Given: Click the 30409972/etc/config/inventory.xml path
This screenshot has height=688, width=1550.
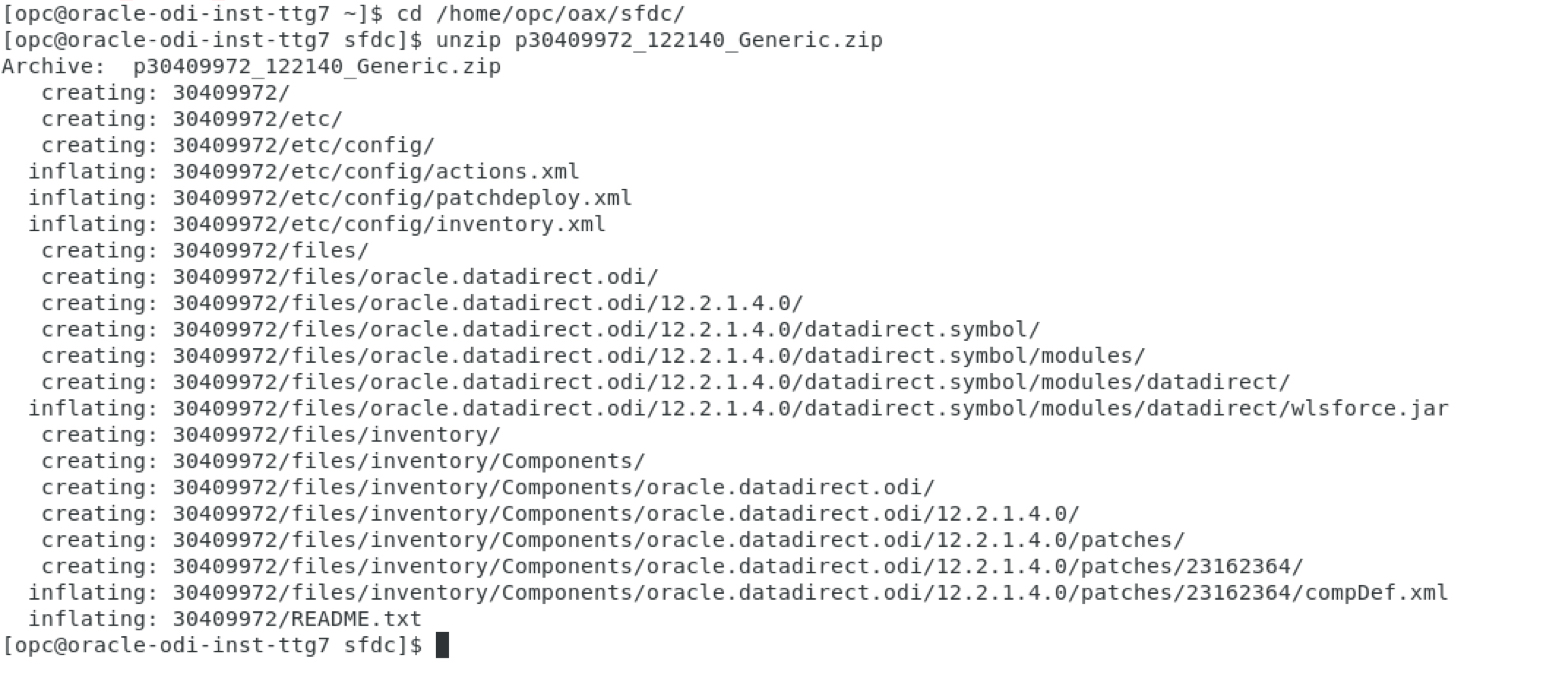Looking at the screenshot, I should pos(388,223).
